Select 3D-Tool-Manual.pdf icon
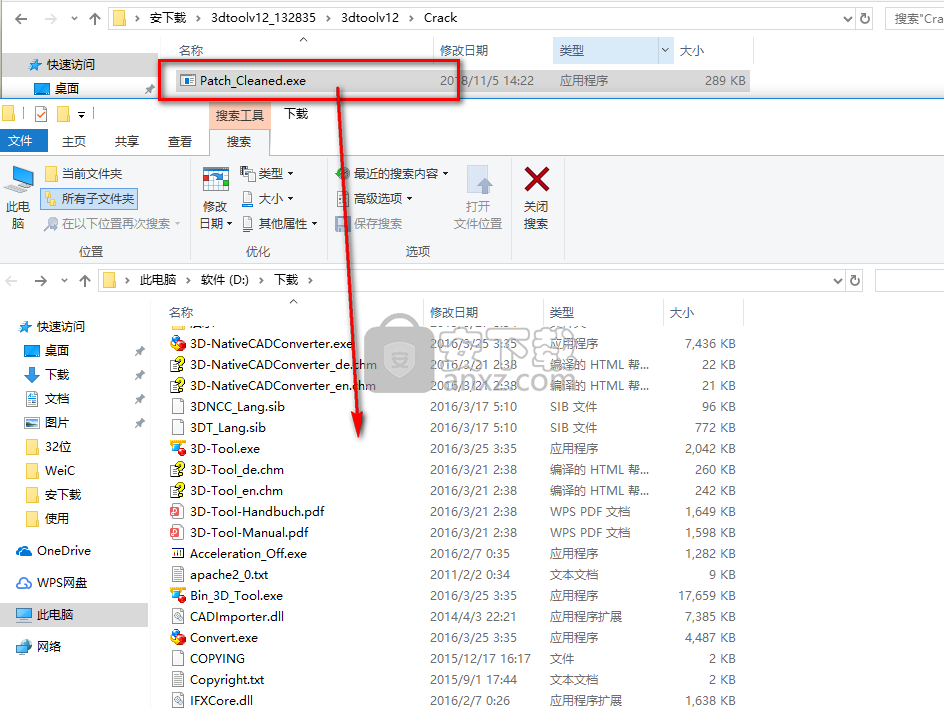Screen dimensions: 944x709 [176, 533]
